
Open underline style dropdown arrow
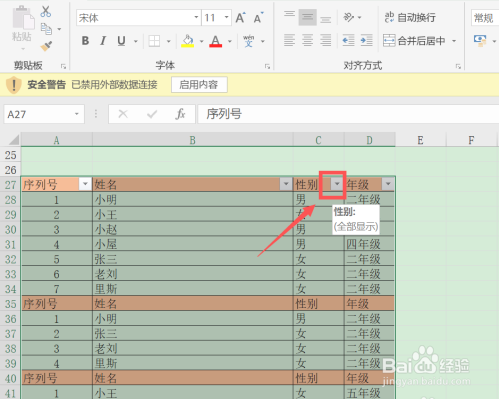(136, 41)
